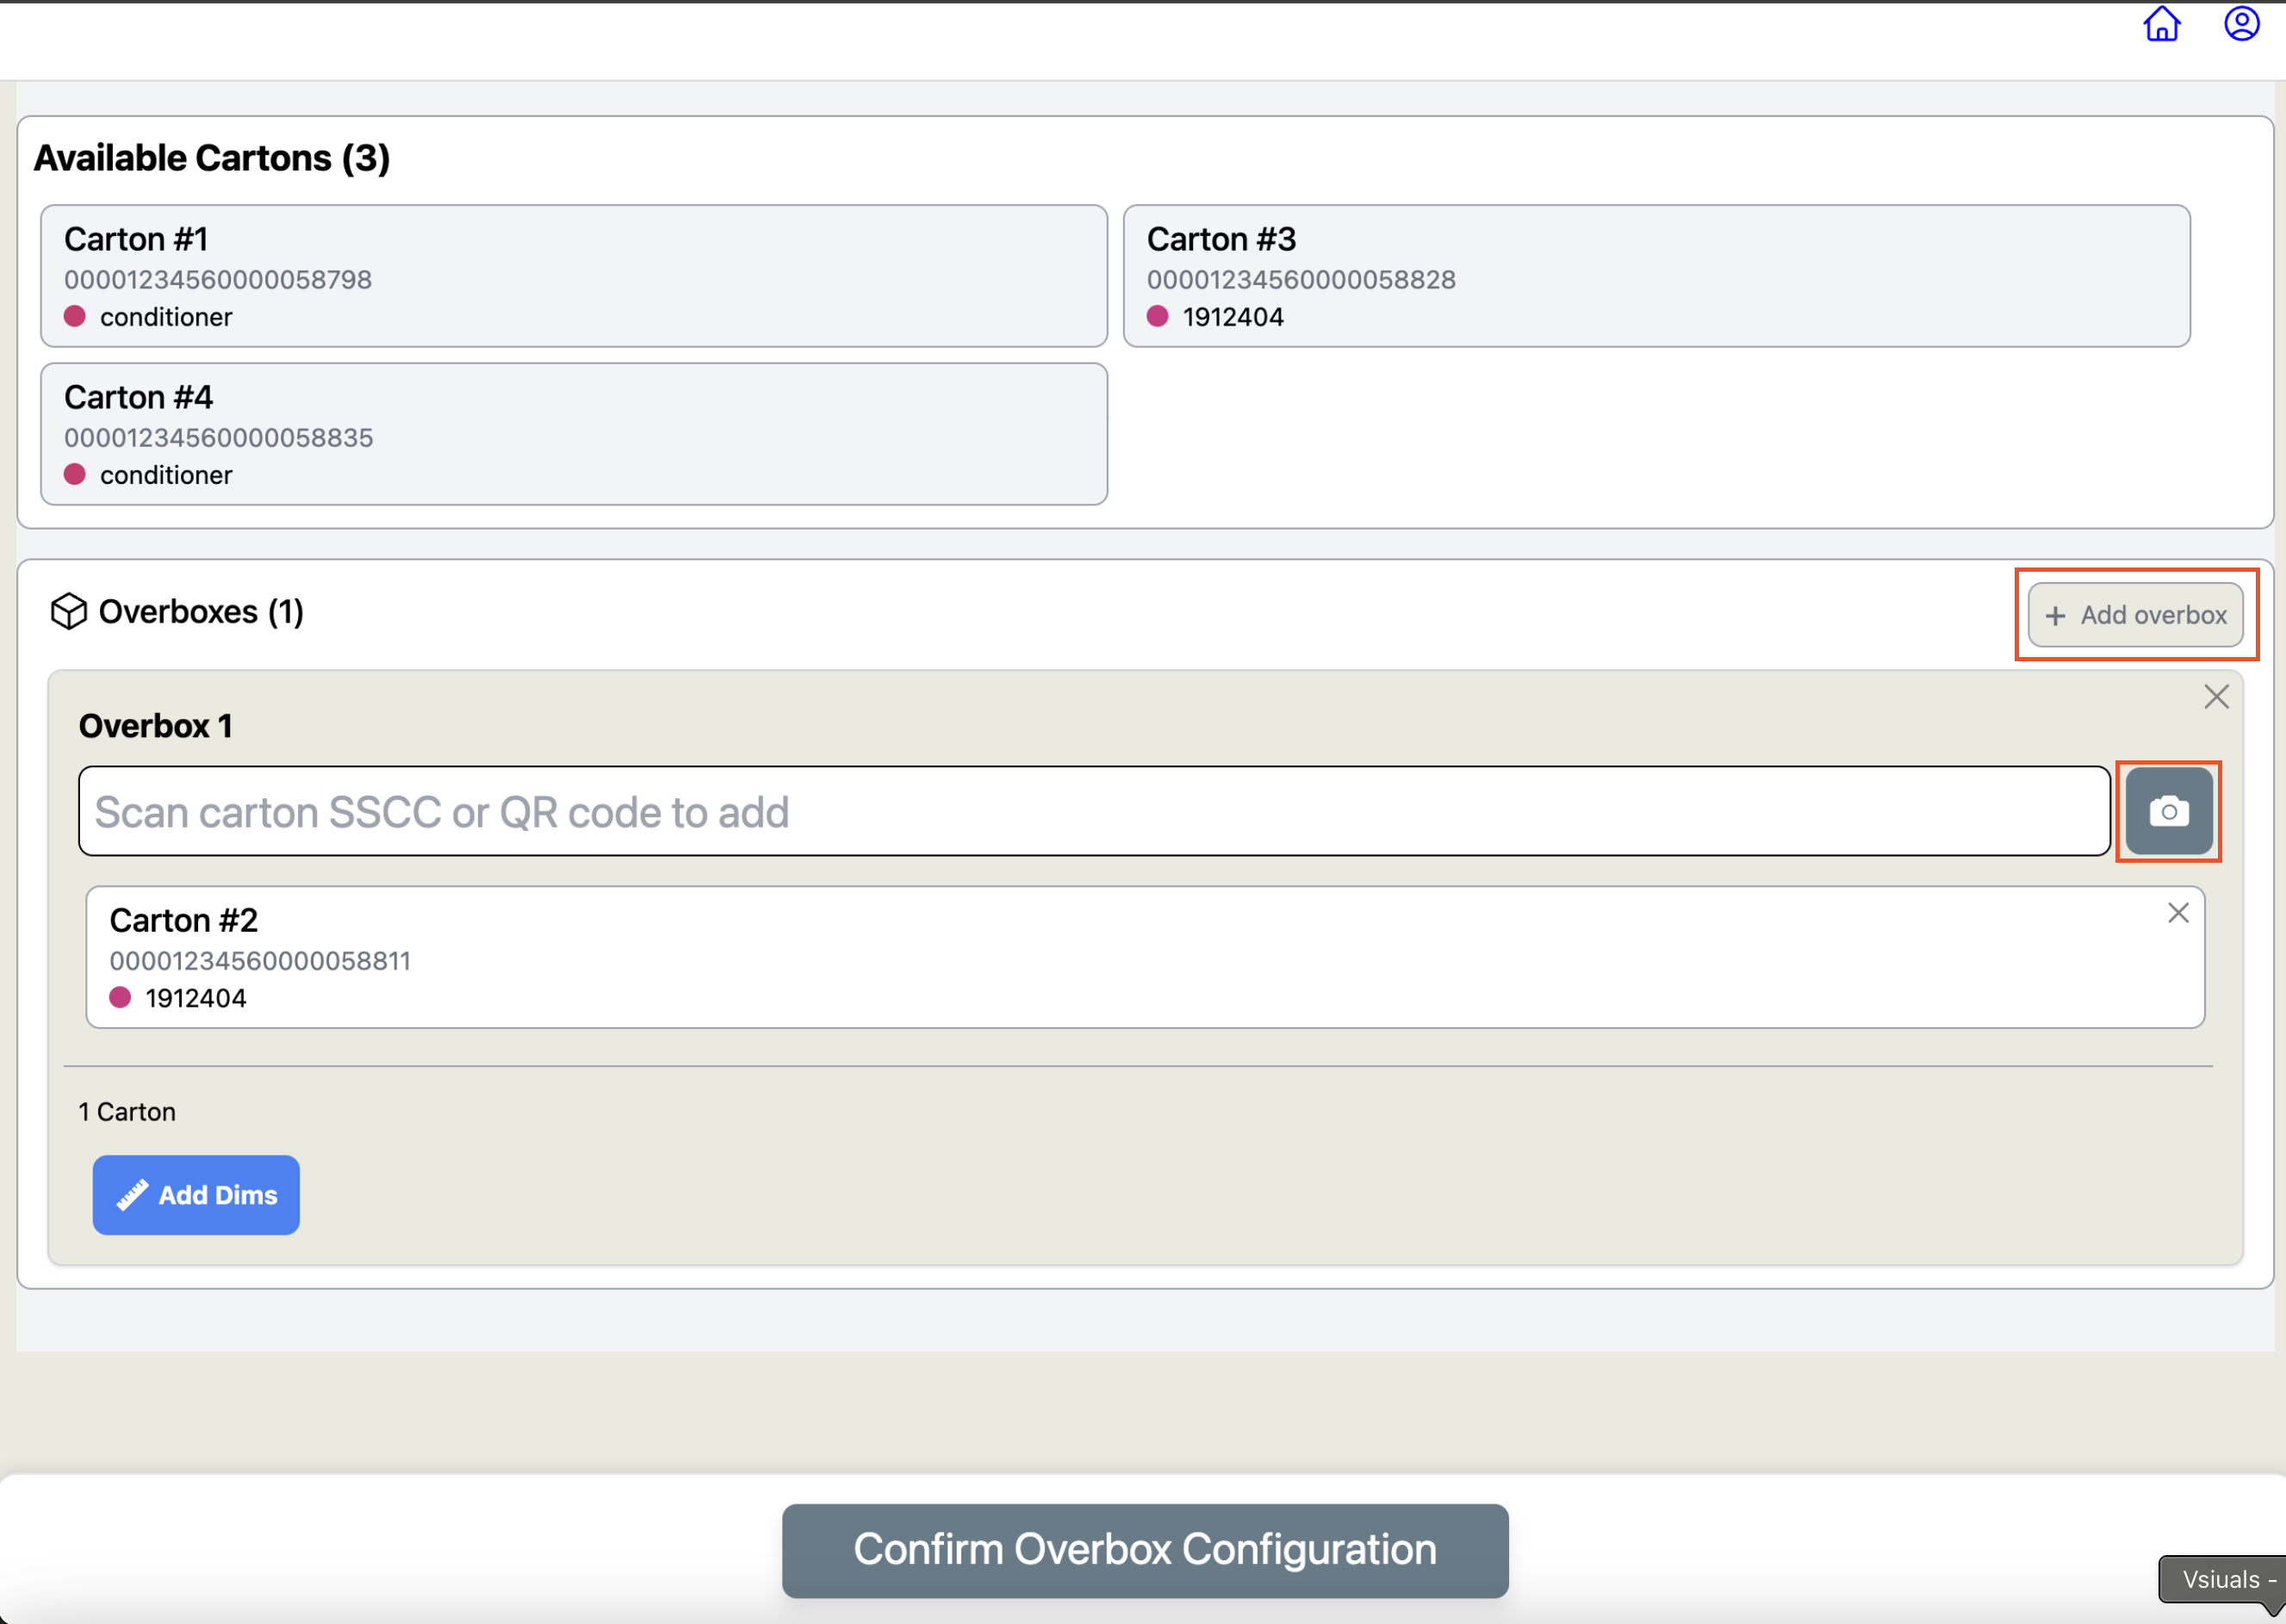Click the conditioner label in Carton #1
The height and width of the screenshot is (1624, 2286).
tap(166, 317)
